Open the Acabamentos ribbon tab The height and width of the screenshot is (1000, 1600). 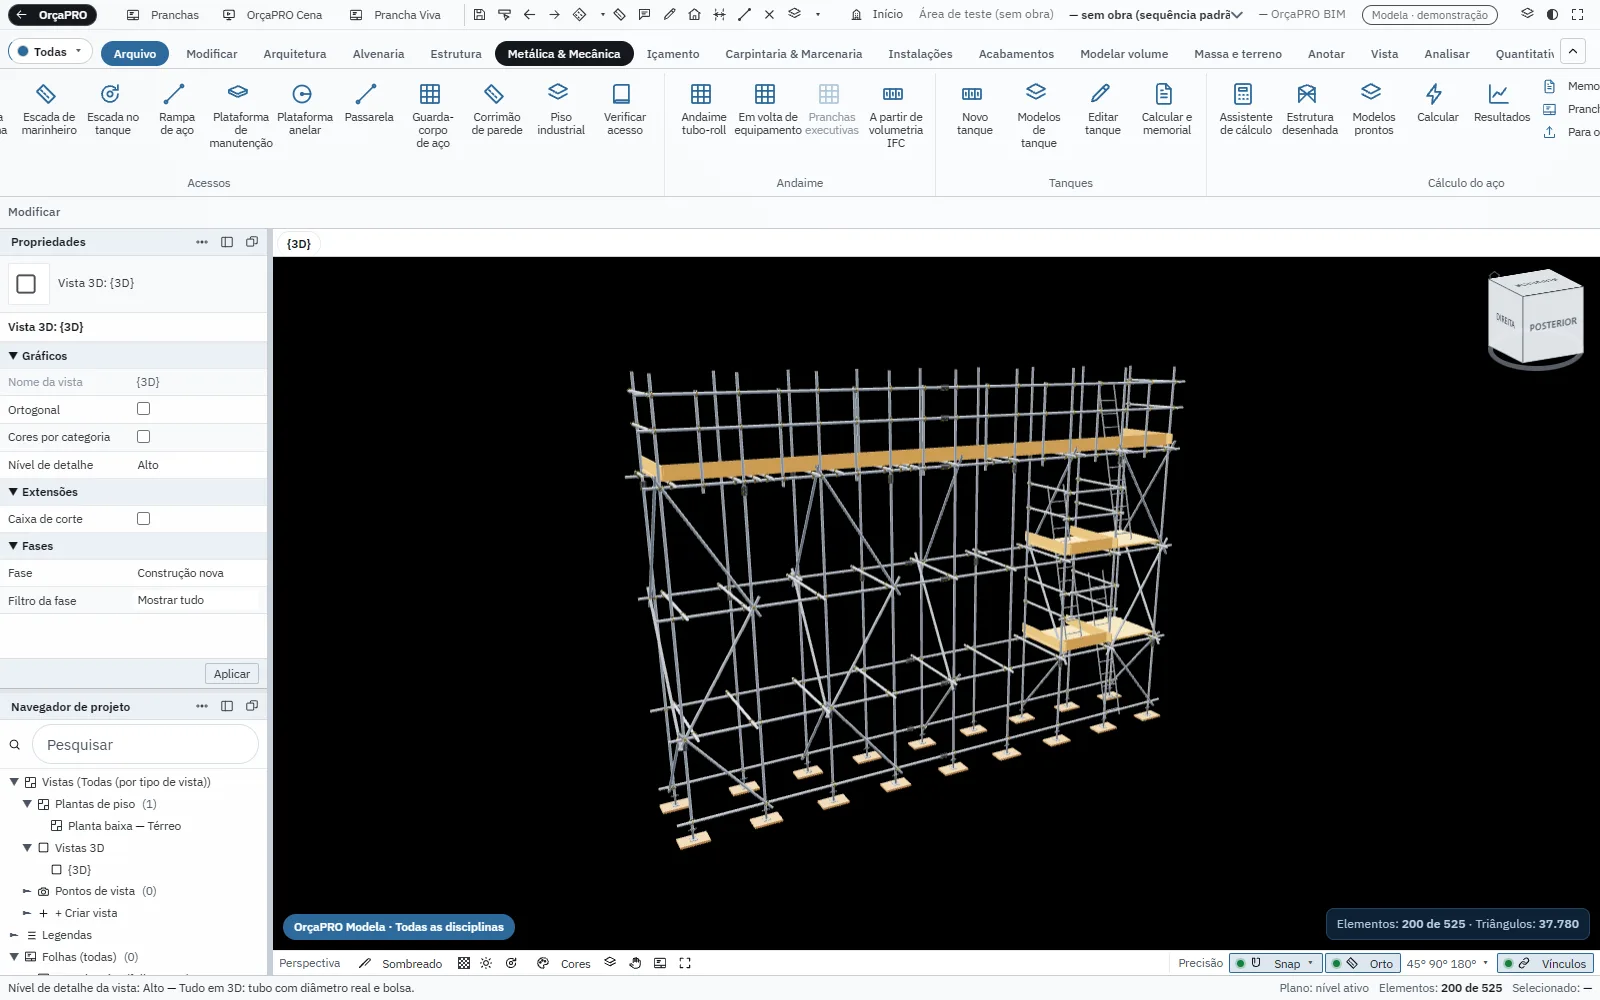[1016, 54]
